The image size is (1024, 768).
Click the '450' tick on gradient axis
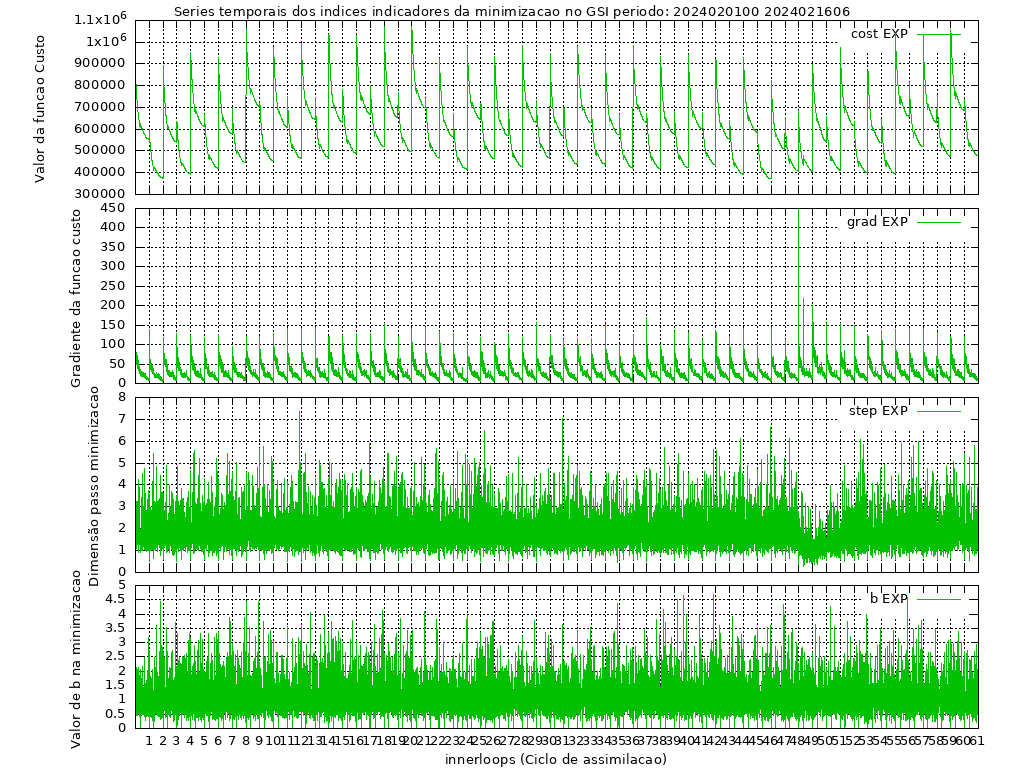112,208
